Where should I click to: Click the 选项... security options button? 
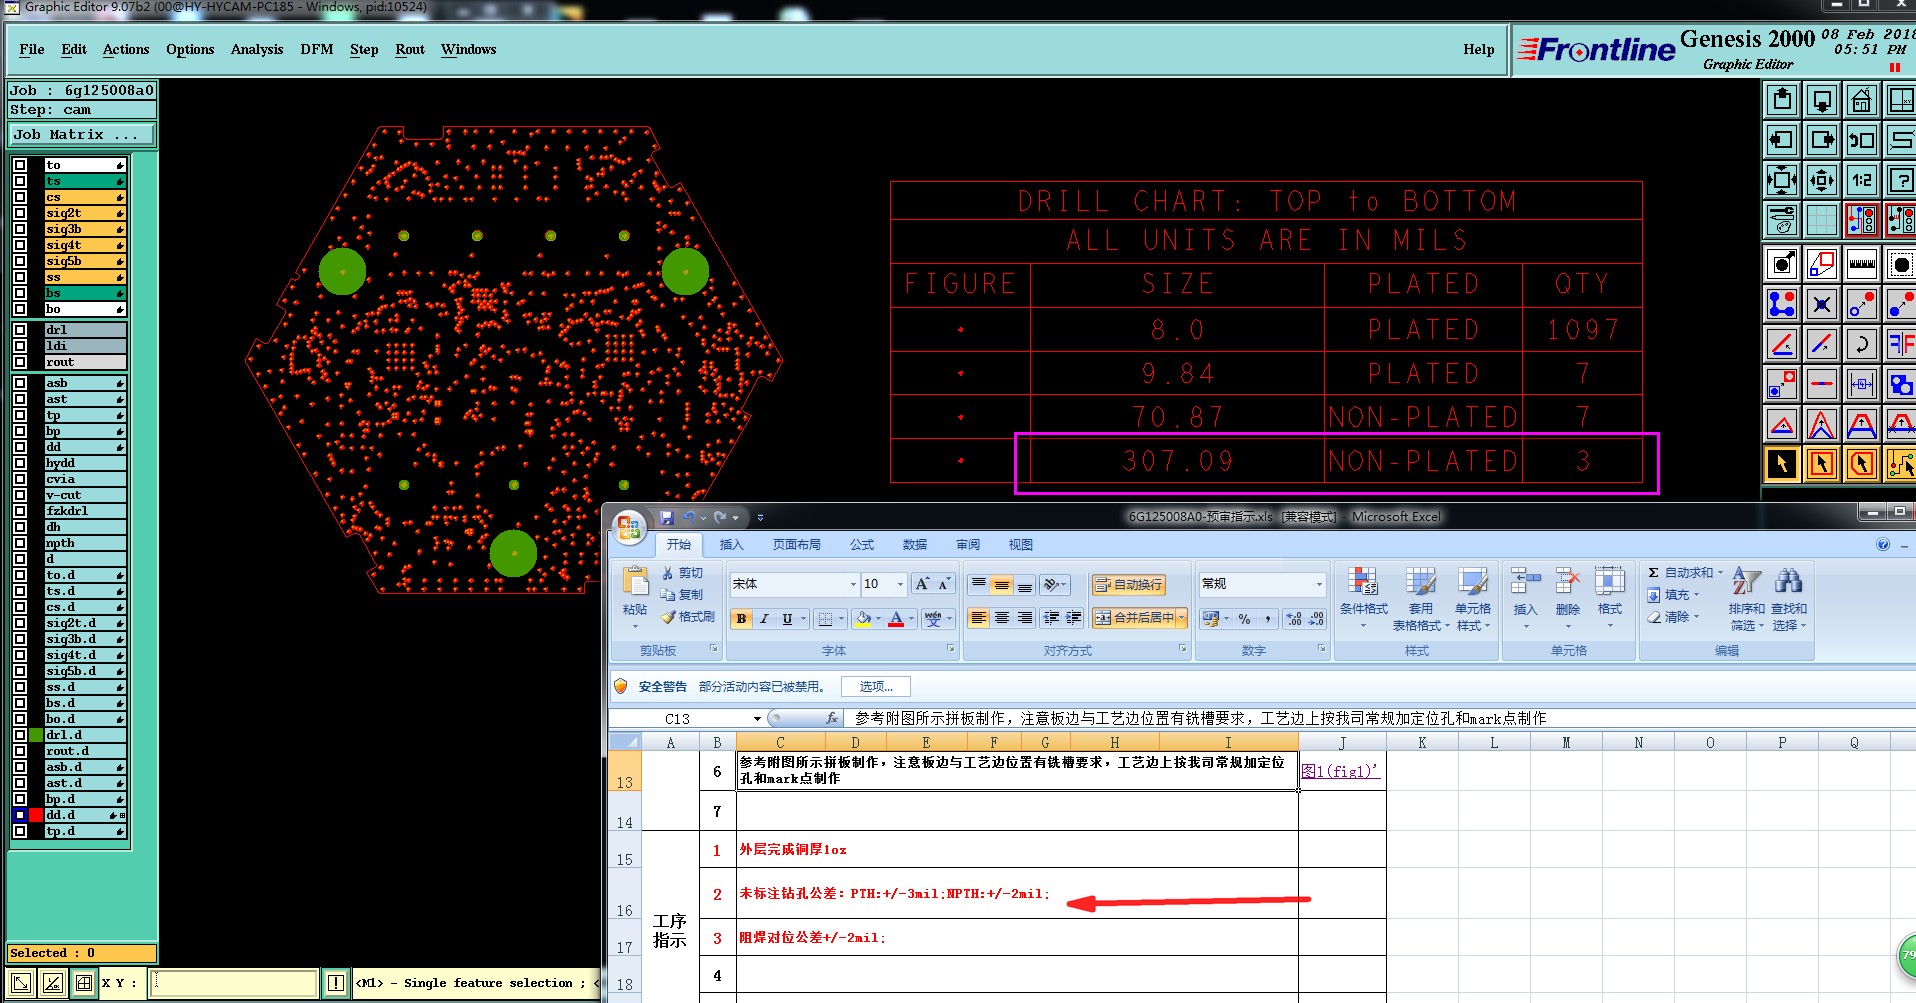point(876,687)
